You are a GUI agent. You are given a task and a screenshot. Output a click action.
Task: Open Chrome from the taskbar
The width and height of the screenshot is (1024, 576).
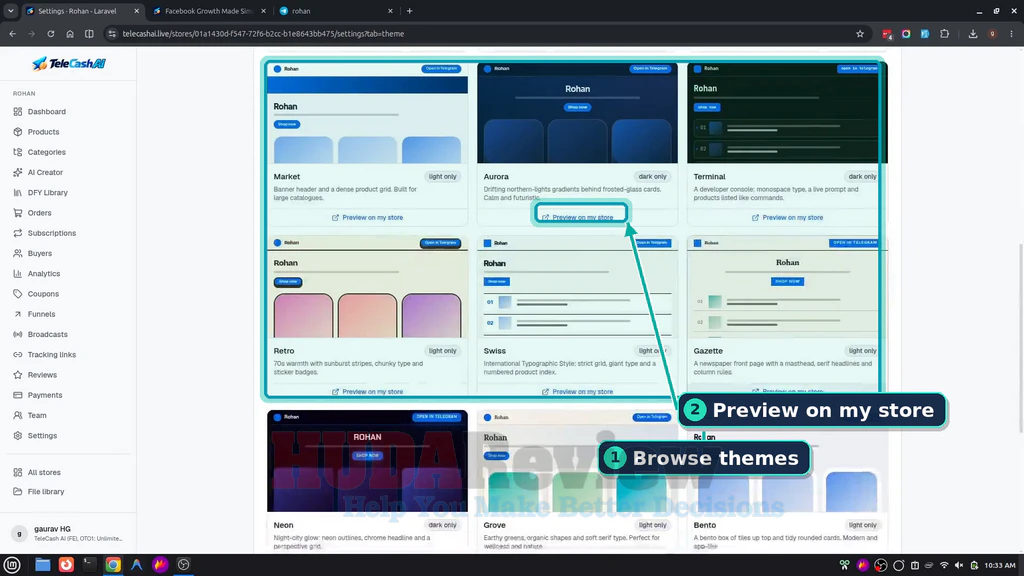113,564
